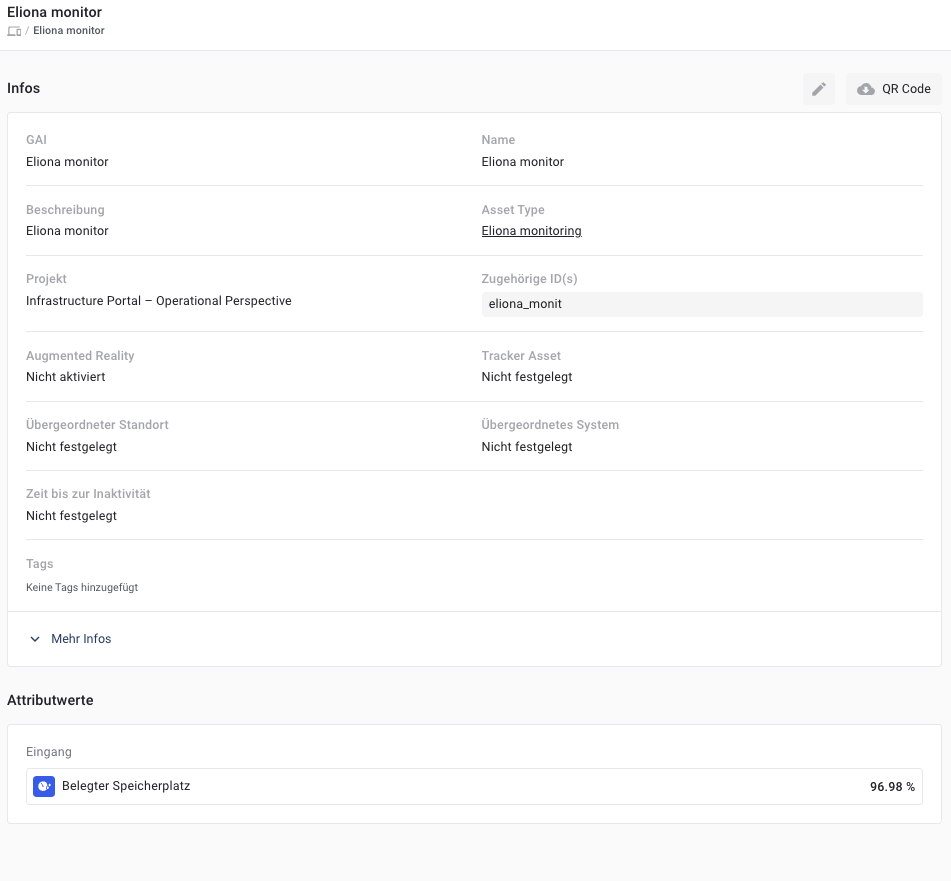The height and width of the screenshot is (881, 951).
Task: Click the blue Belegter Speicherplatz attribute icon
Action: point(43,786)
